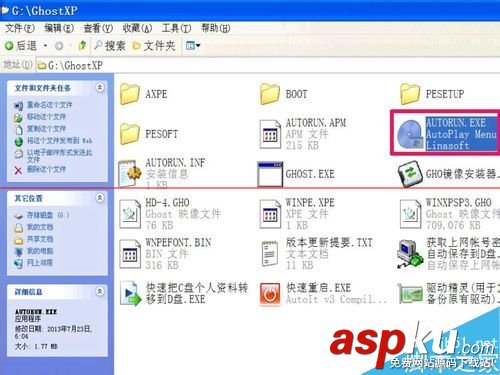Go up one folder level

[82, 45]
